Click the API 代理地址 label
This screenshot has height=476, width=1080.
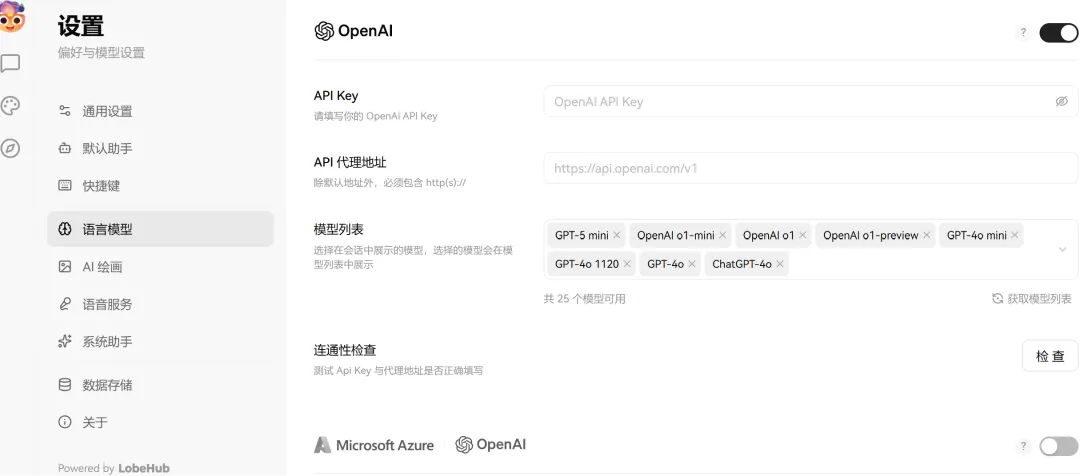tap(350, 163)
